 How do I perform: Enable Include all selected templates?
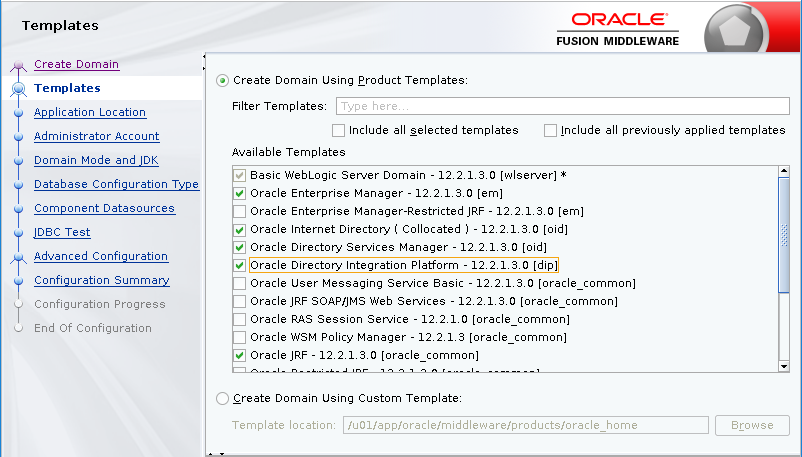(338, 130)
